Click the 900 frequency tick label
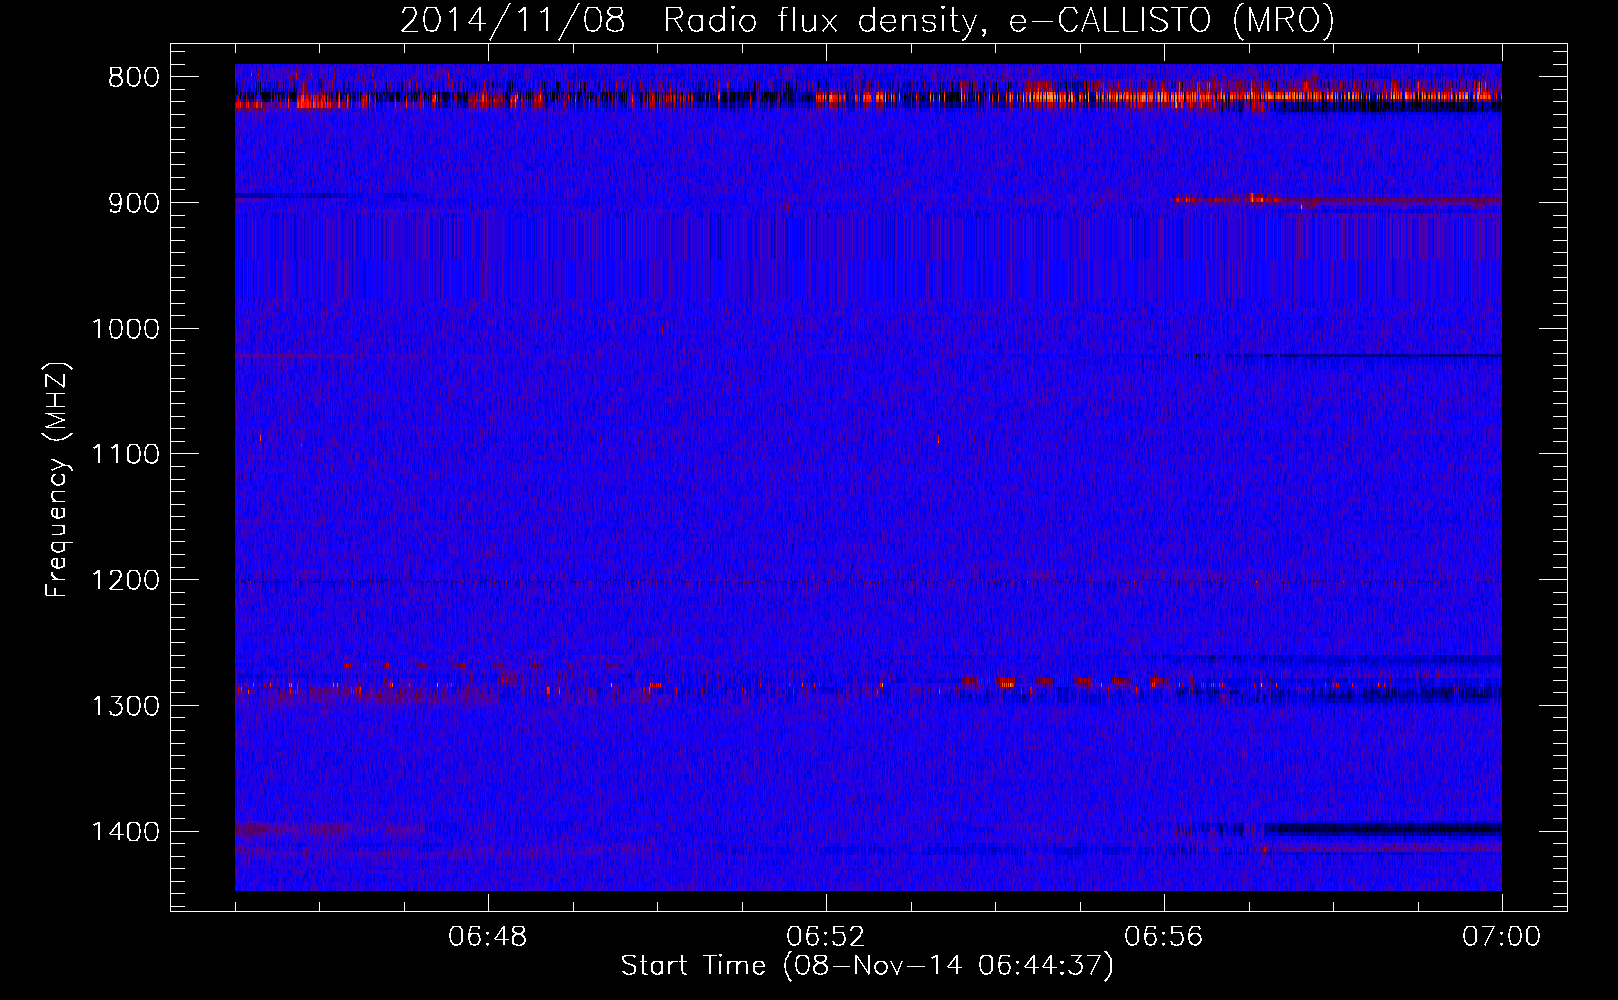 (134, 203)
